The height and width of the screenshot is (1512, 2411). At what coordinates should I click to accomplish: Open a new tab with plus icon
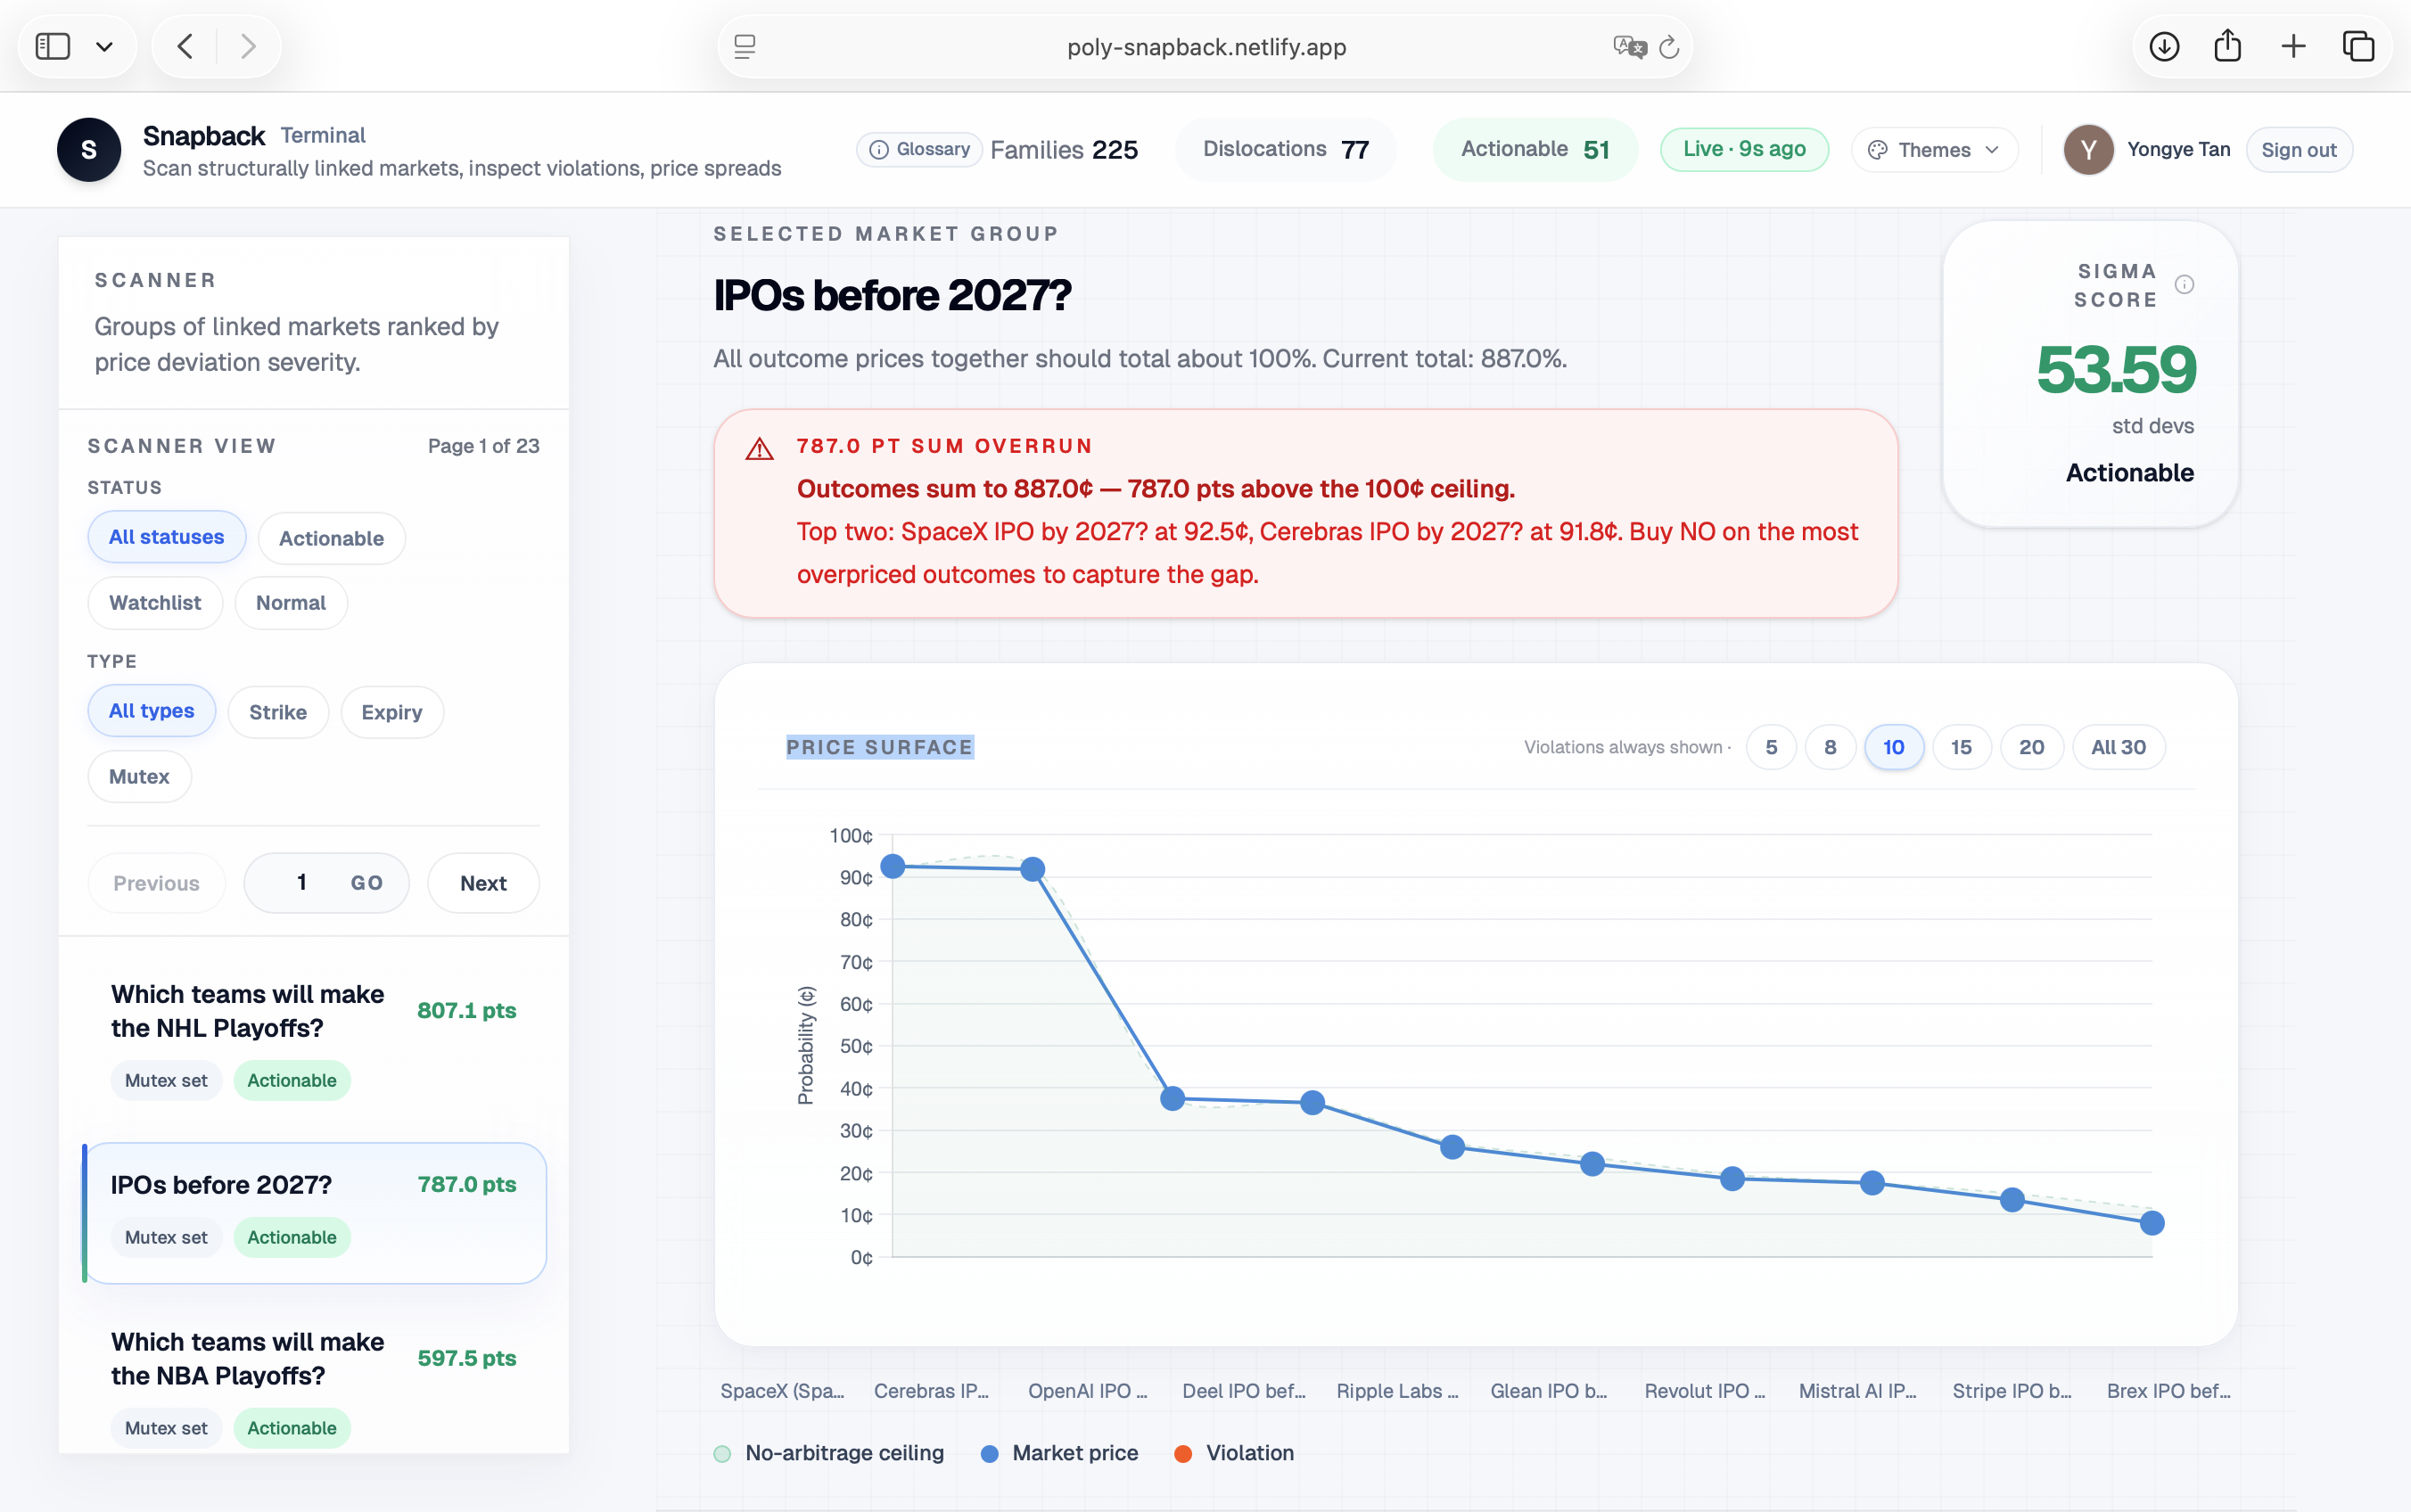2293,46
